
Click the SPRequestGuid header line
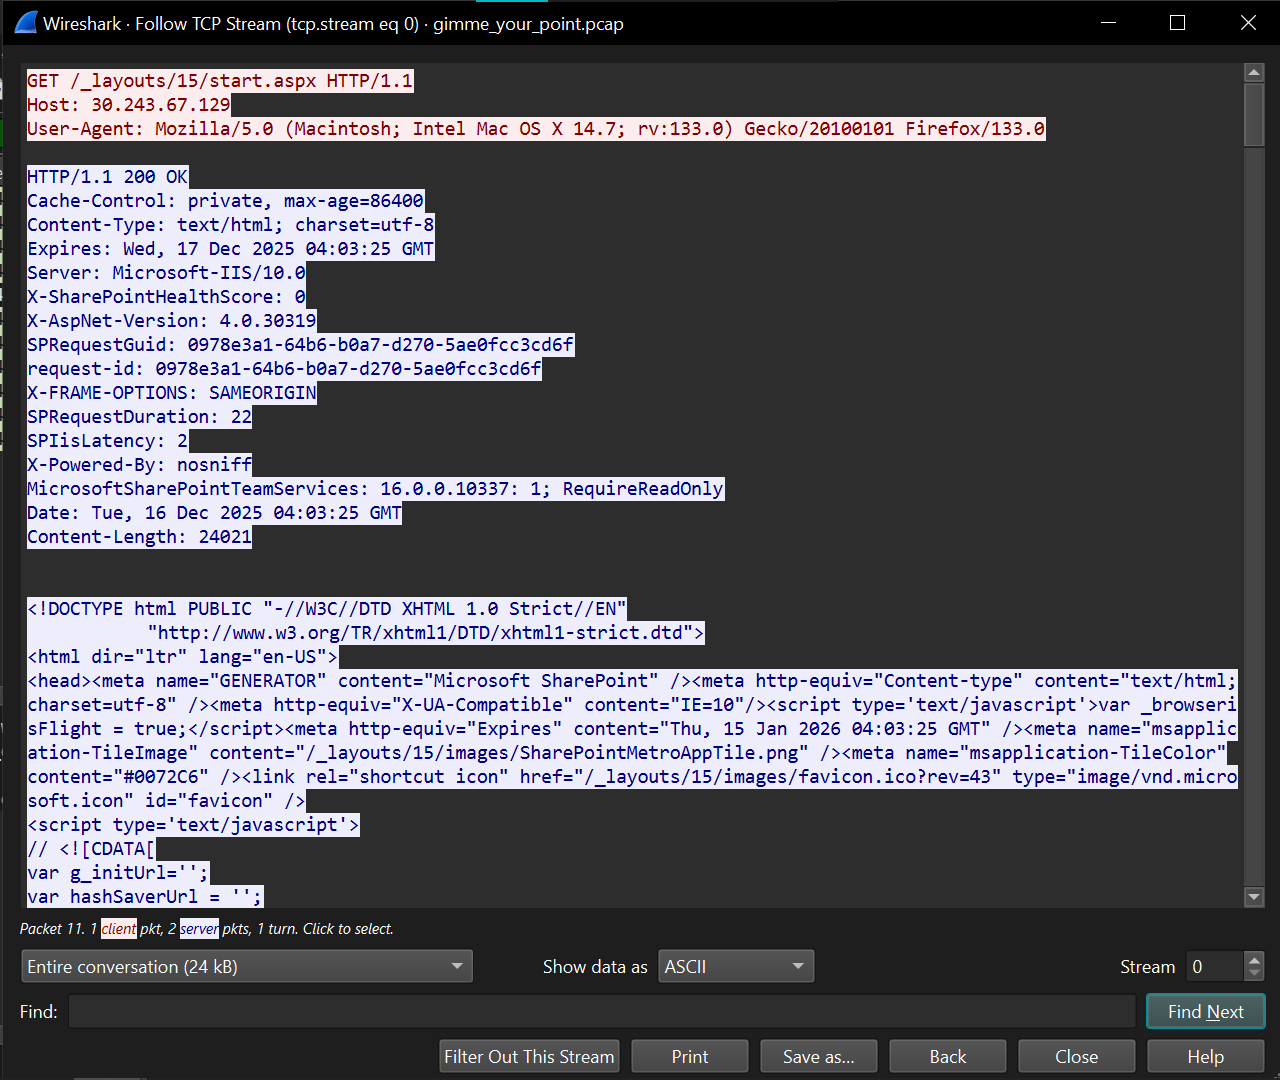pyautogui.click(x=300, y=345)
